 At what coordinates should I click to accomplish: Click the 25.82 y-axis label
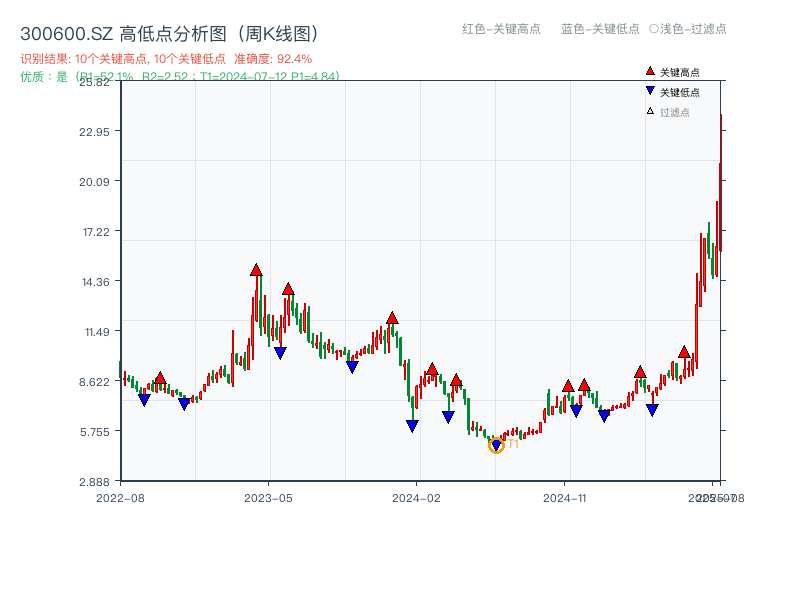[94, 82]
